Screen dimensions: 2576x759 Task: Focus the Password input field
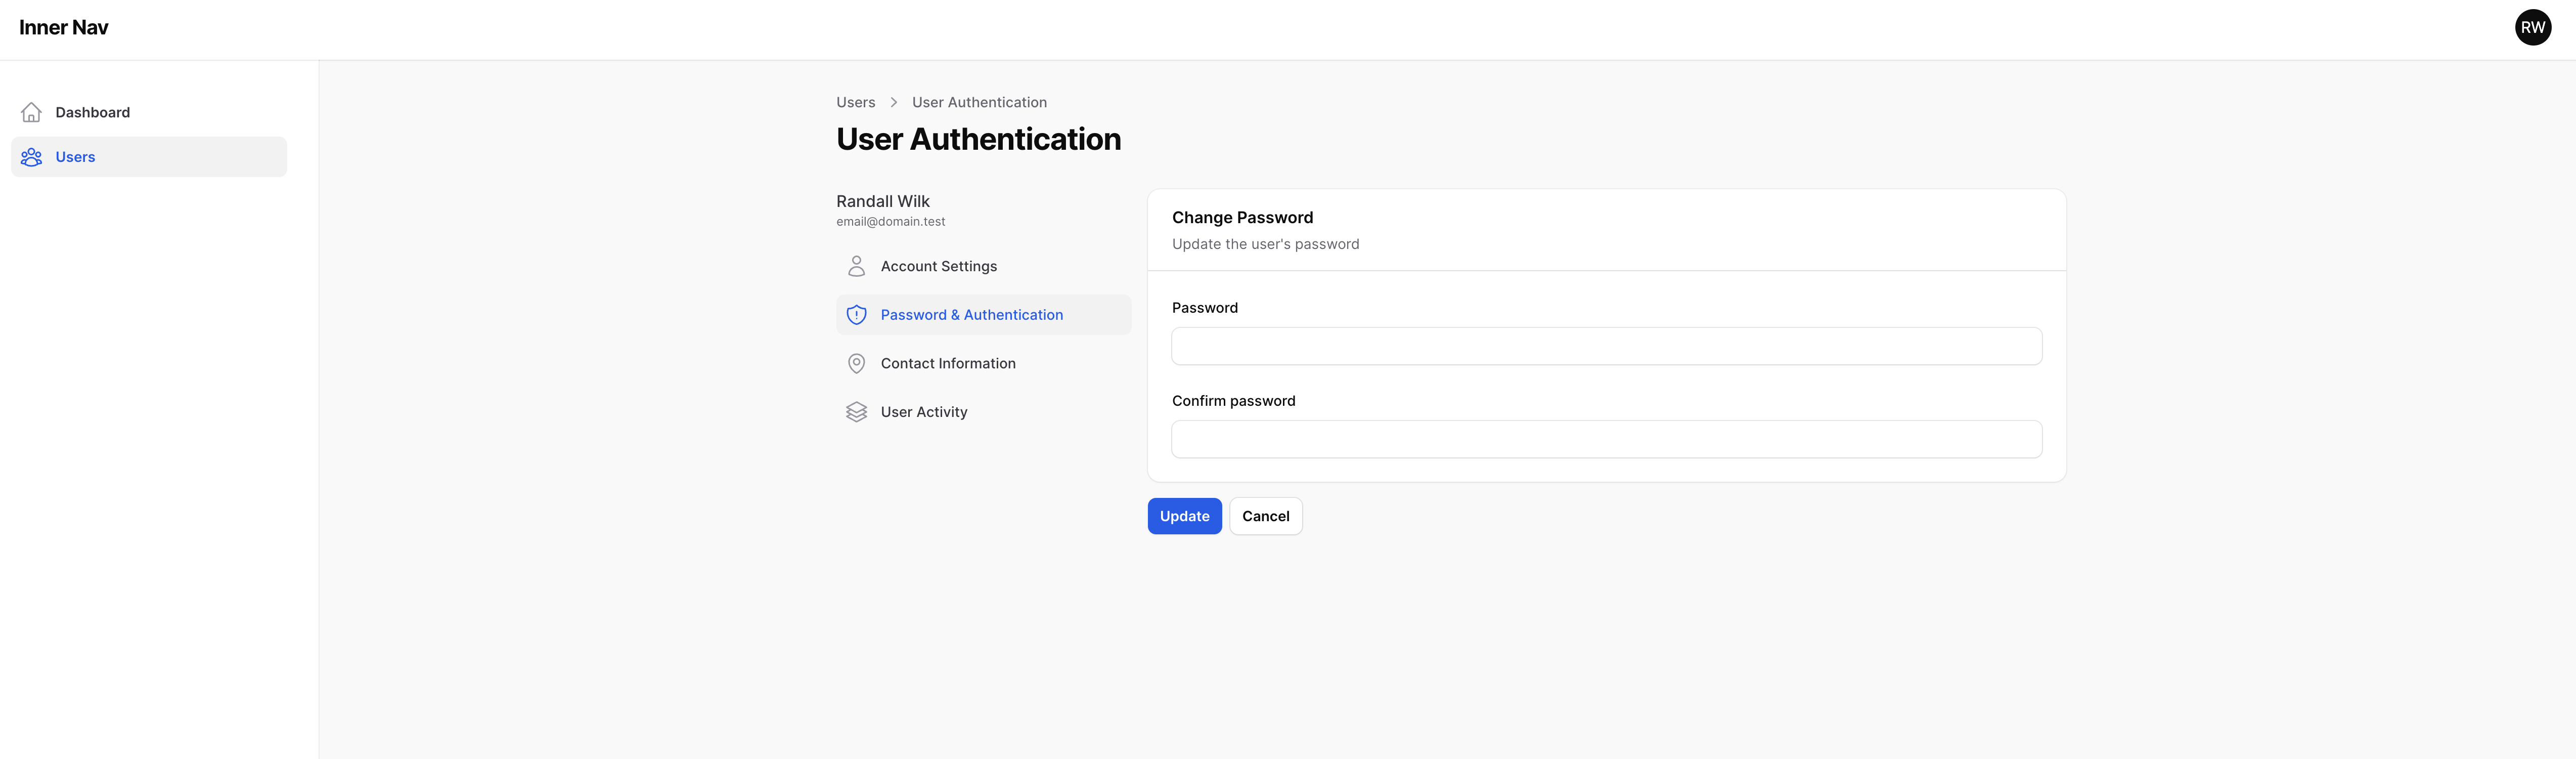point(1606,346)
